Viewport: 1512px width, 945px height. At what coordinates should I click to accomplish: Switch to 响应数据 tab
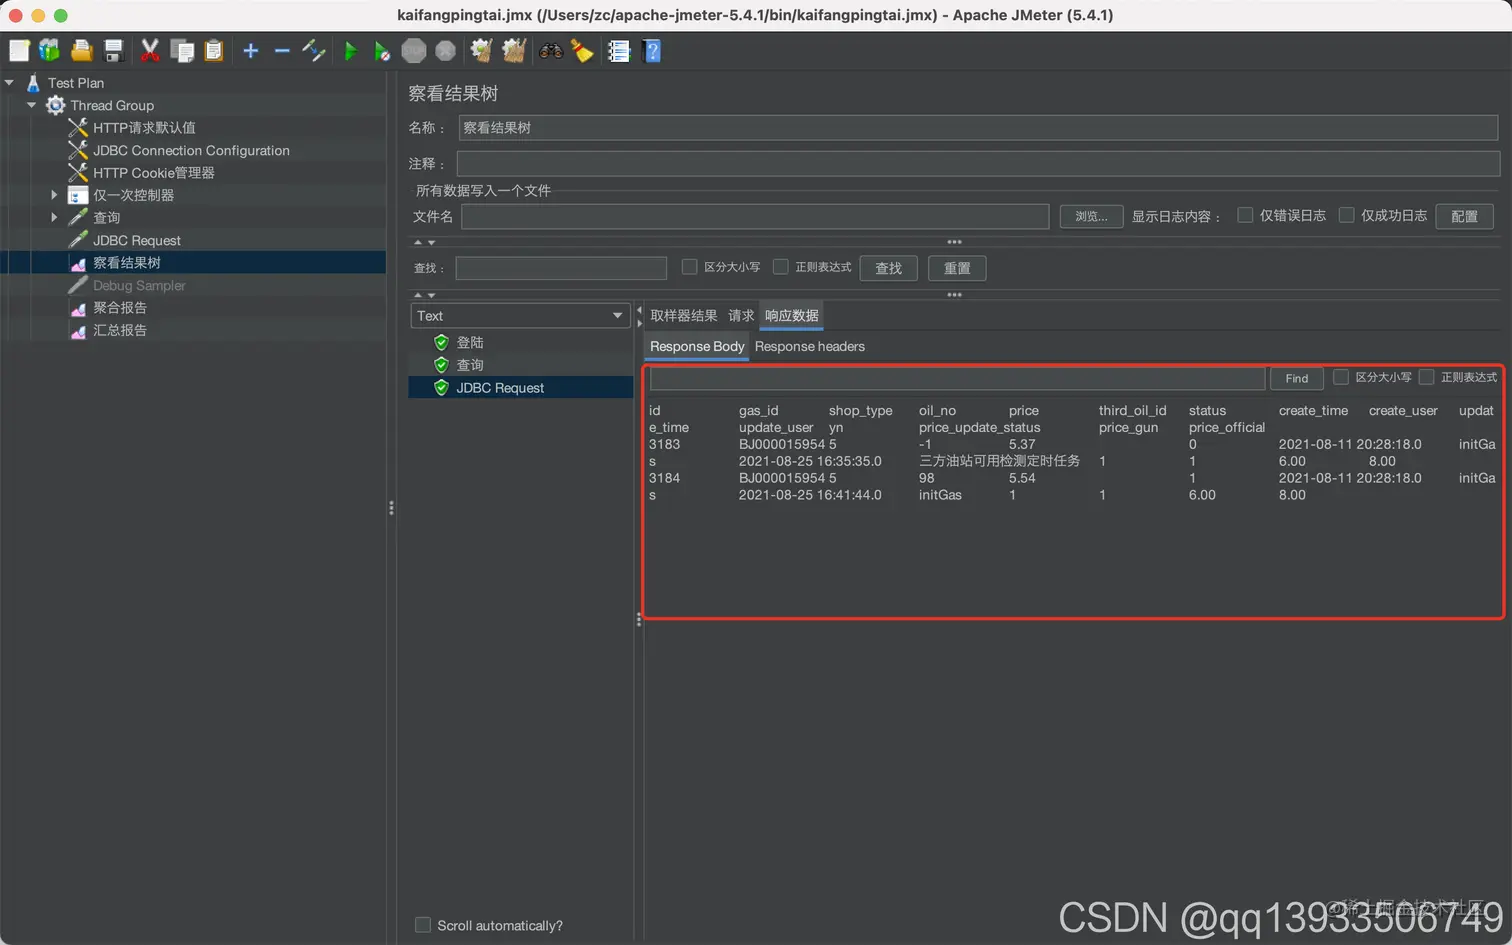[x=792, y=316]
